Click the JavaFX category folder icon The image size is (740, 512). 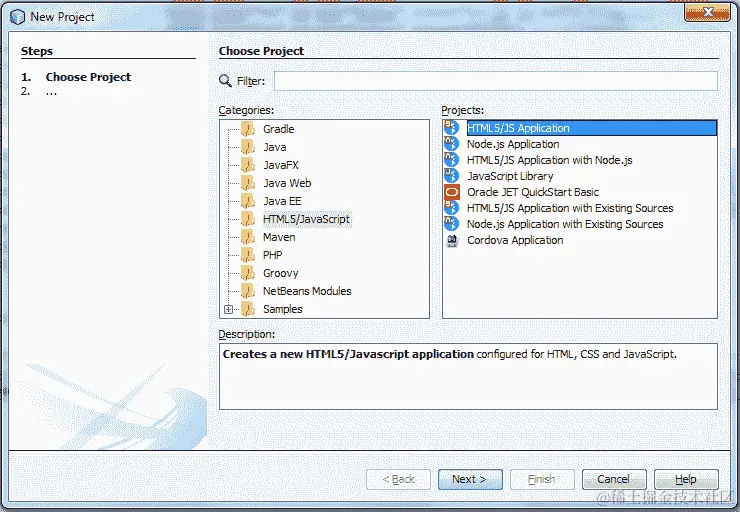248,165
